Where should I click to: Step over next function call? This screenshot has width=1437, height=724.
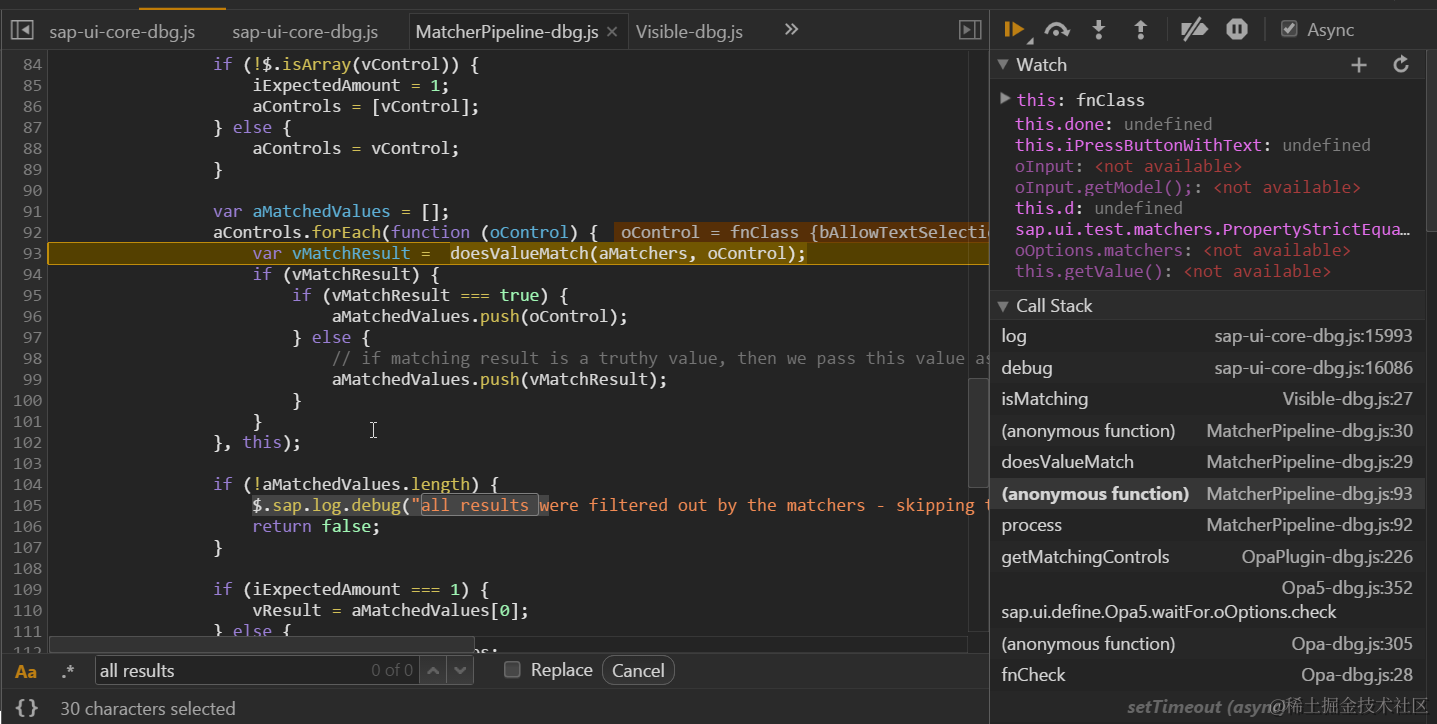(1057, 30)
